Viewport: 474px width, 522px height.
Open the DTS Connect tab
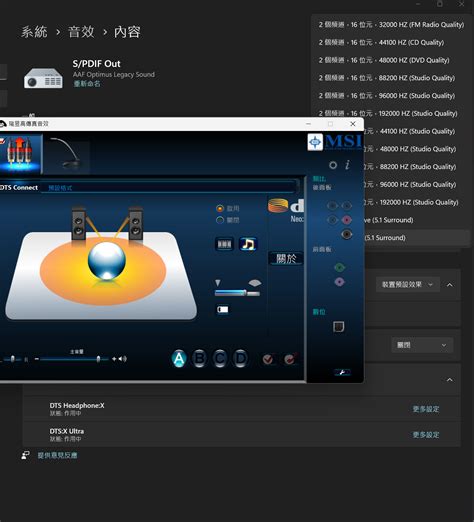coord(19,188)
